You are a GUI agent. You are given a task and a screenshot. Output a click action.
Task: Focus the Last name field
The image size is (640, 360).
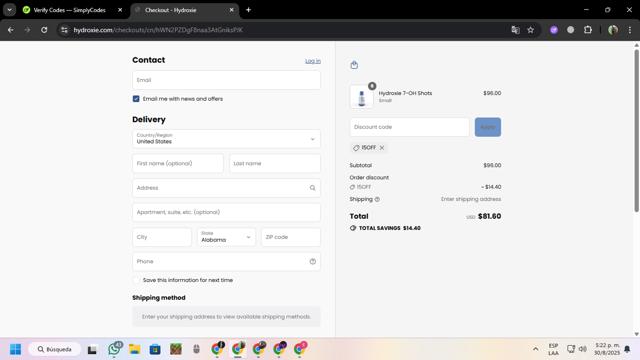pyautogui.click(x=275, y=163)
